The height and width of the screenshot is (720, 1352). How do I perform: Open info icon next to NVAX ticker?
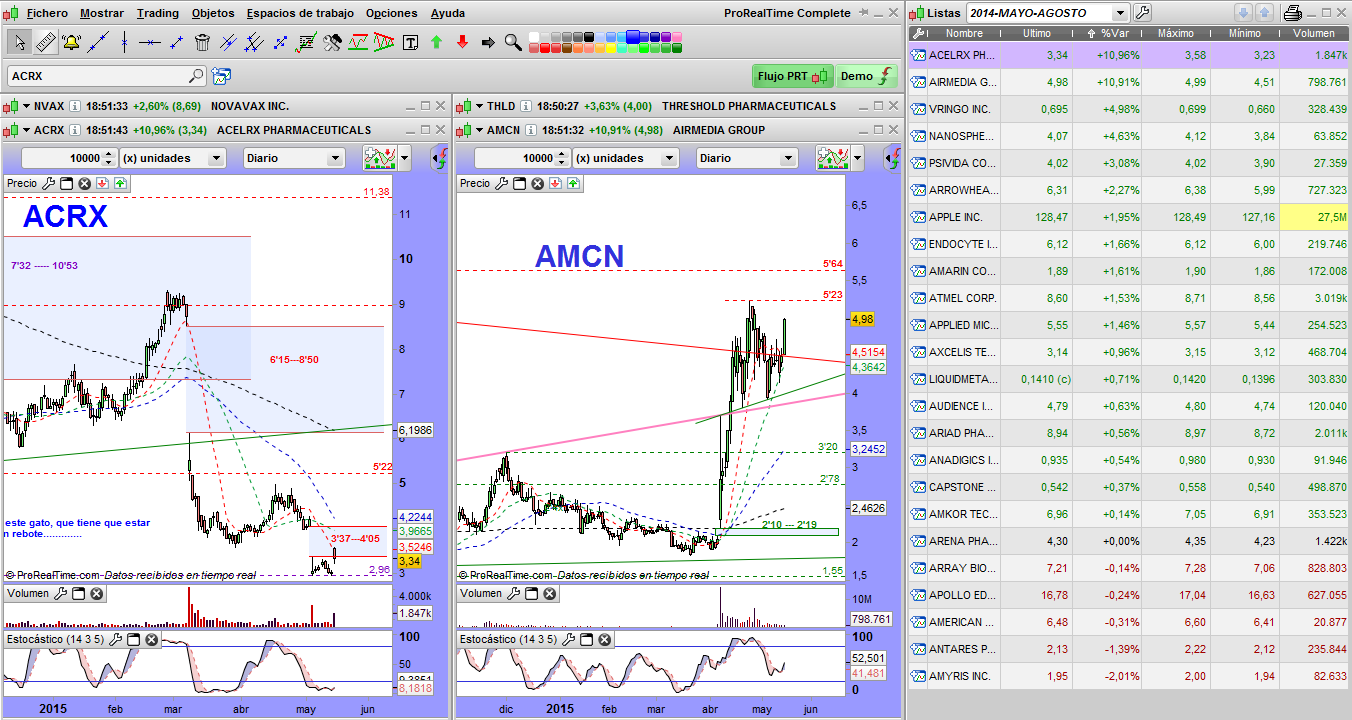77,106
